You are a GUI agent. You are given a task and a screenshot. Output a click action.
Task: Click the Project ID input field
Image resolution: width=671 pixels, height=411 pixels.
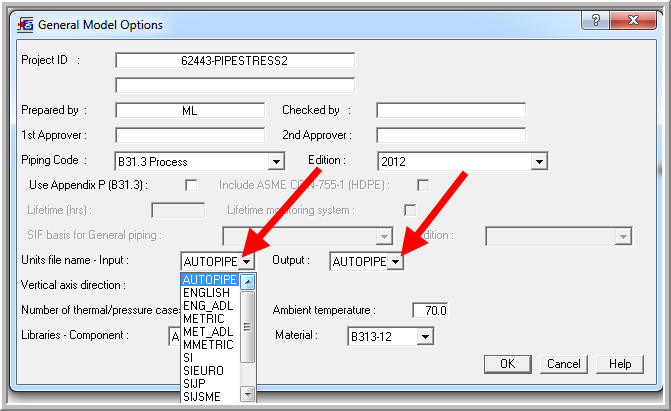tap(235, 60)
